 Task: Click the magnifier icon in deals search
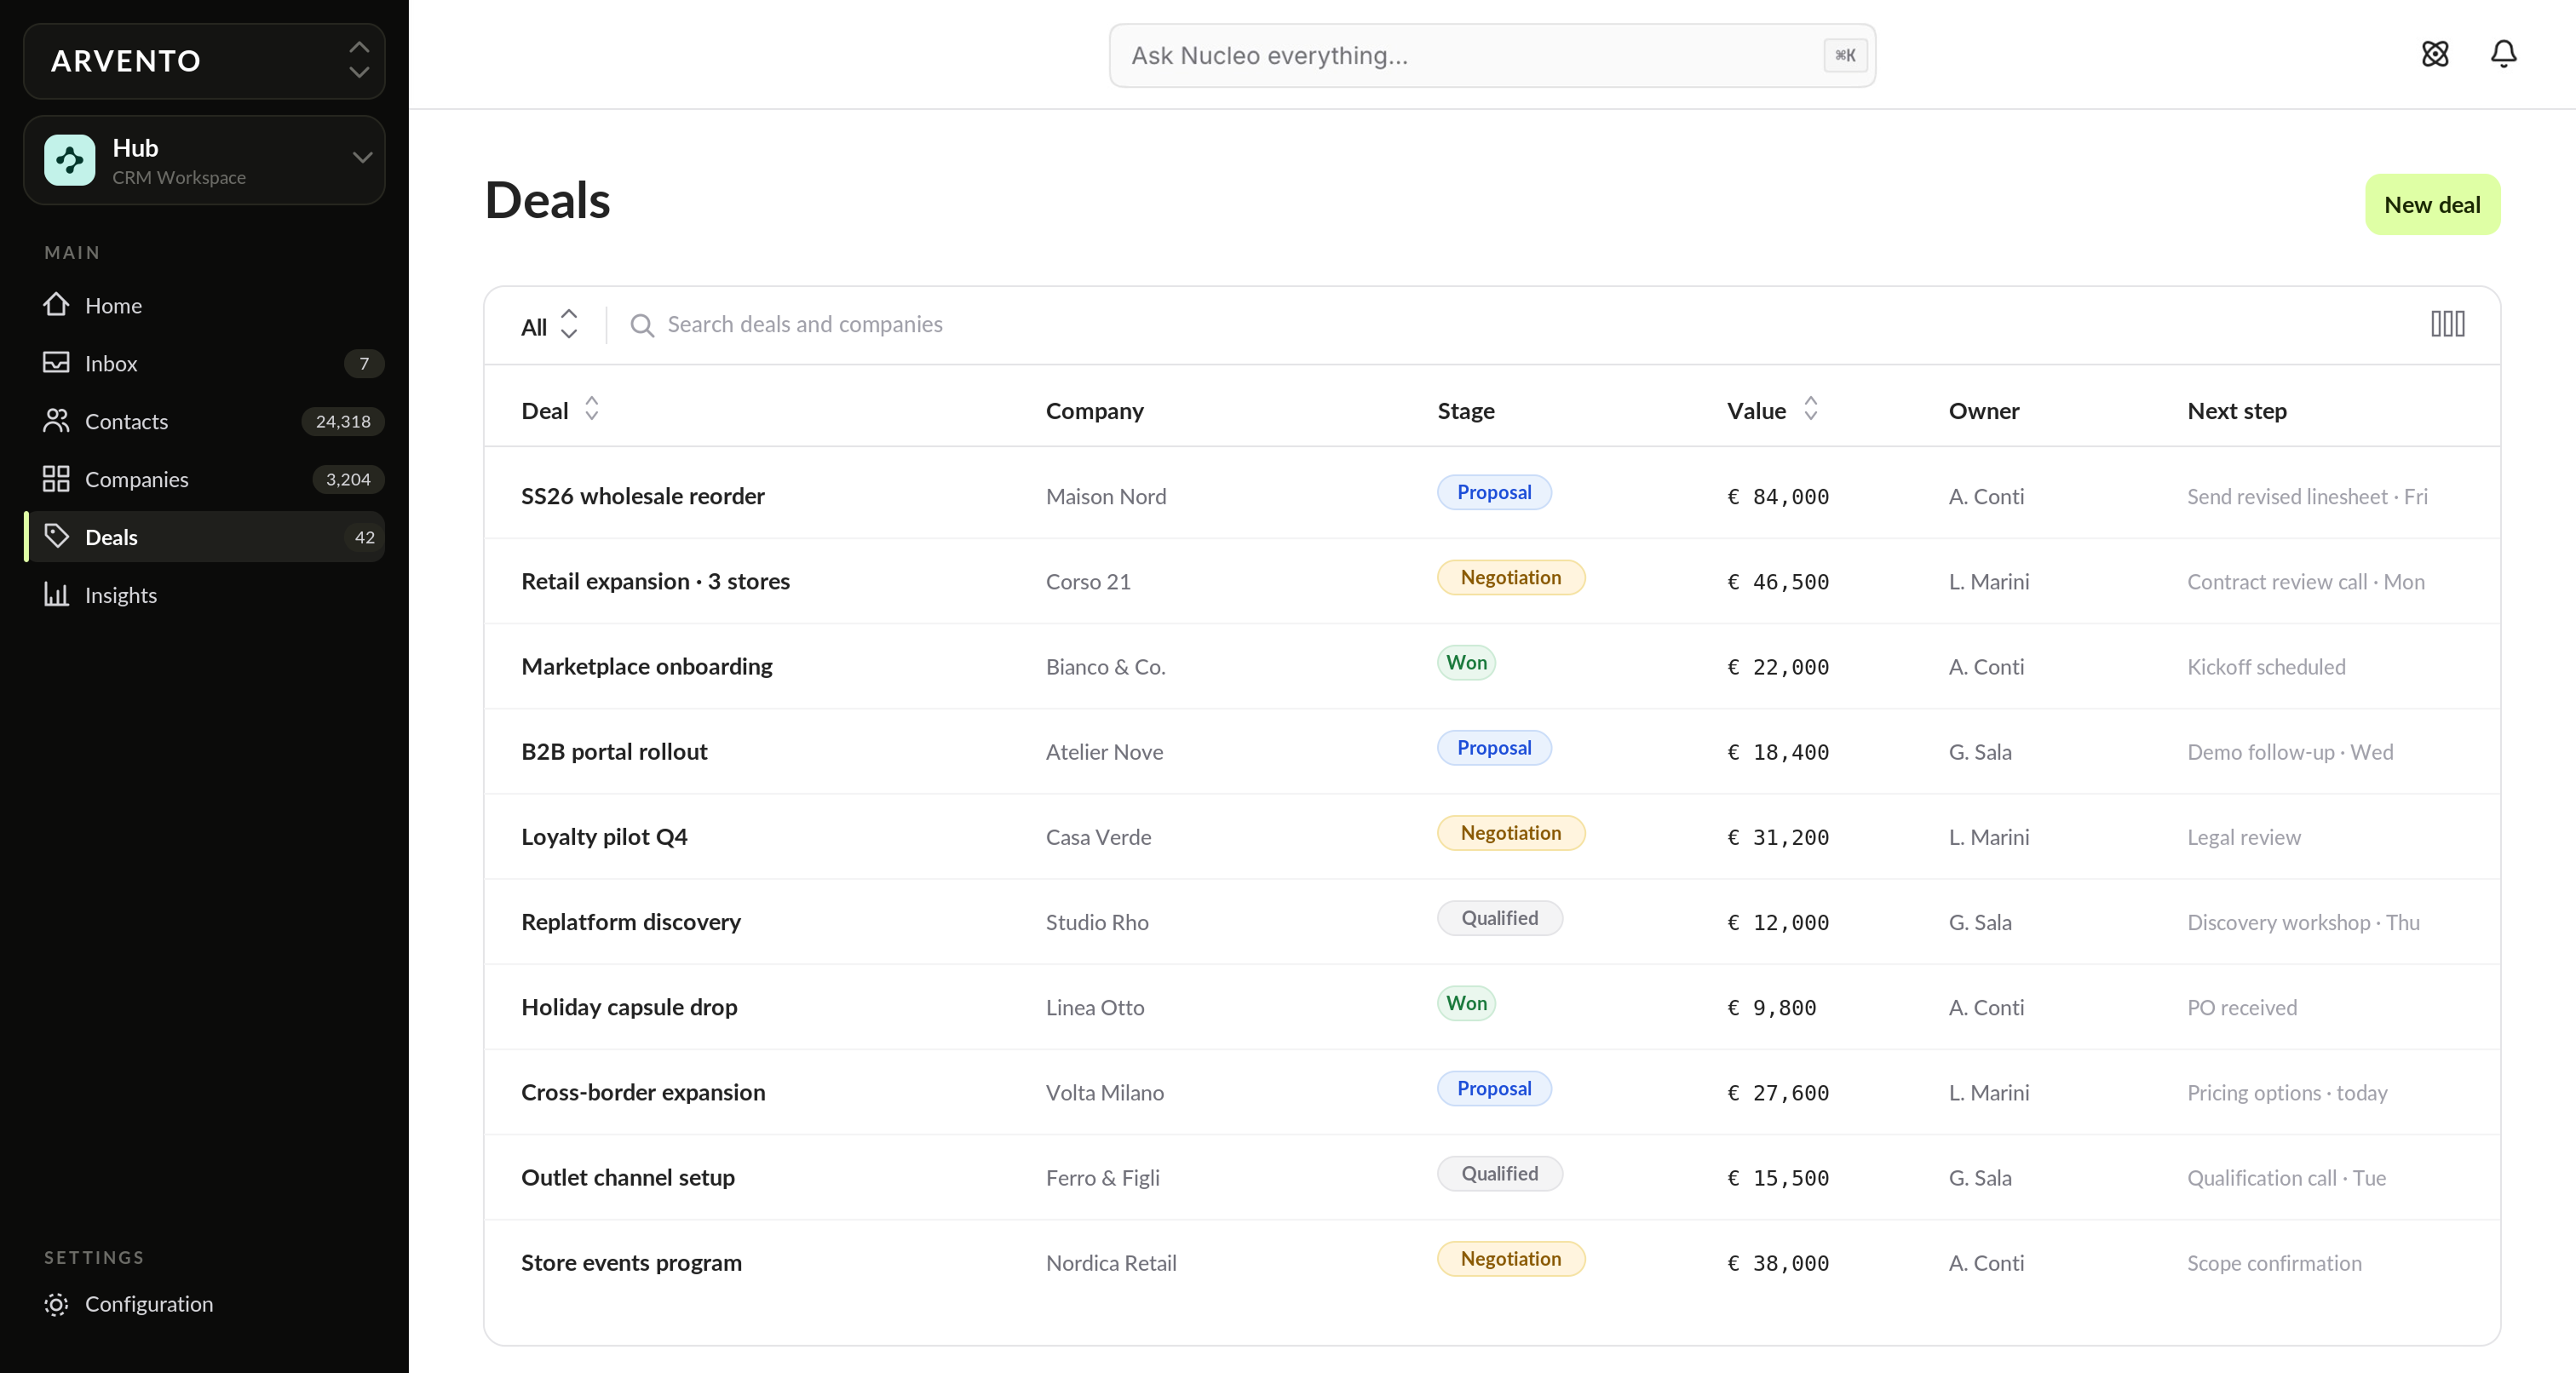pyautogui.click(x=642, y=325)
